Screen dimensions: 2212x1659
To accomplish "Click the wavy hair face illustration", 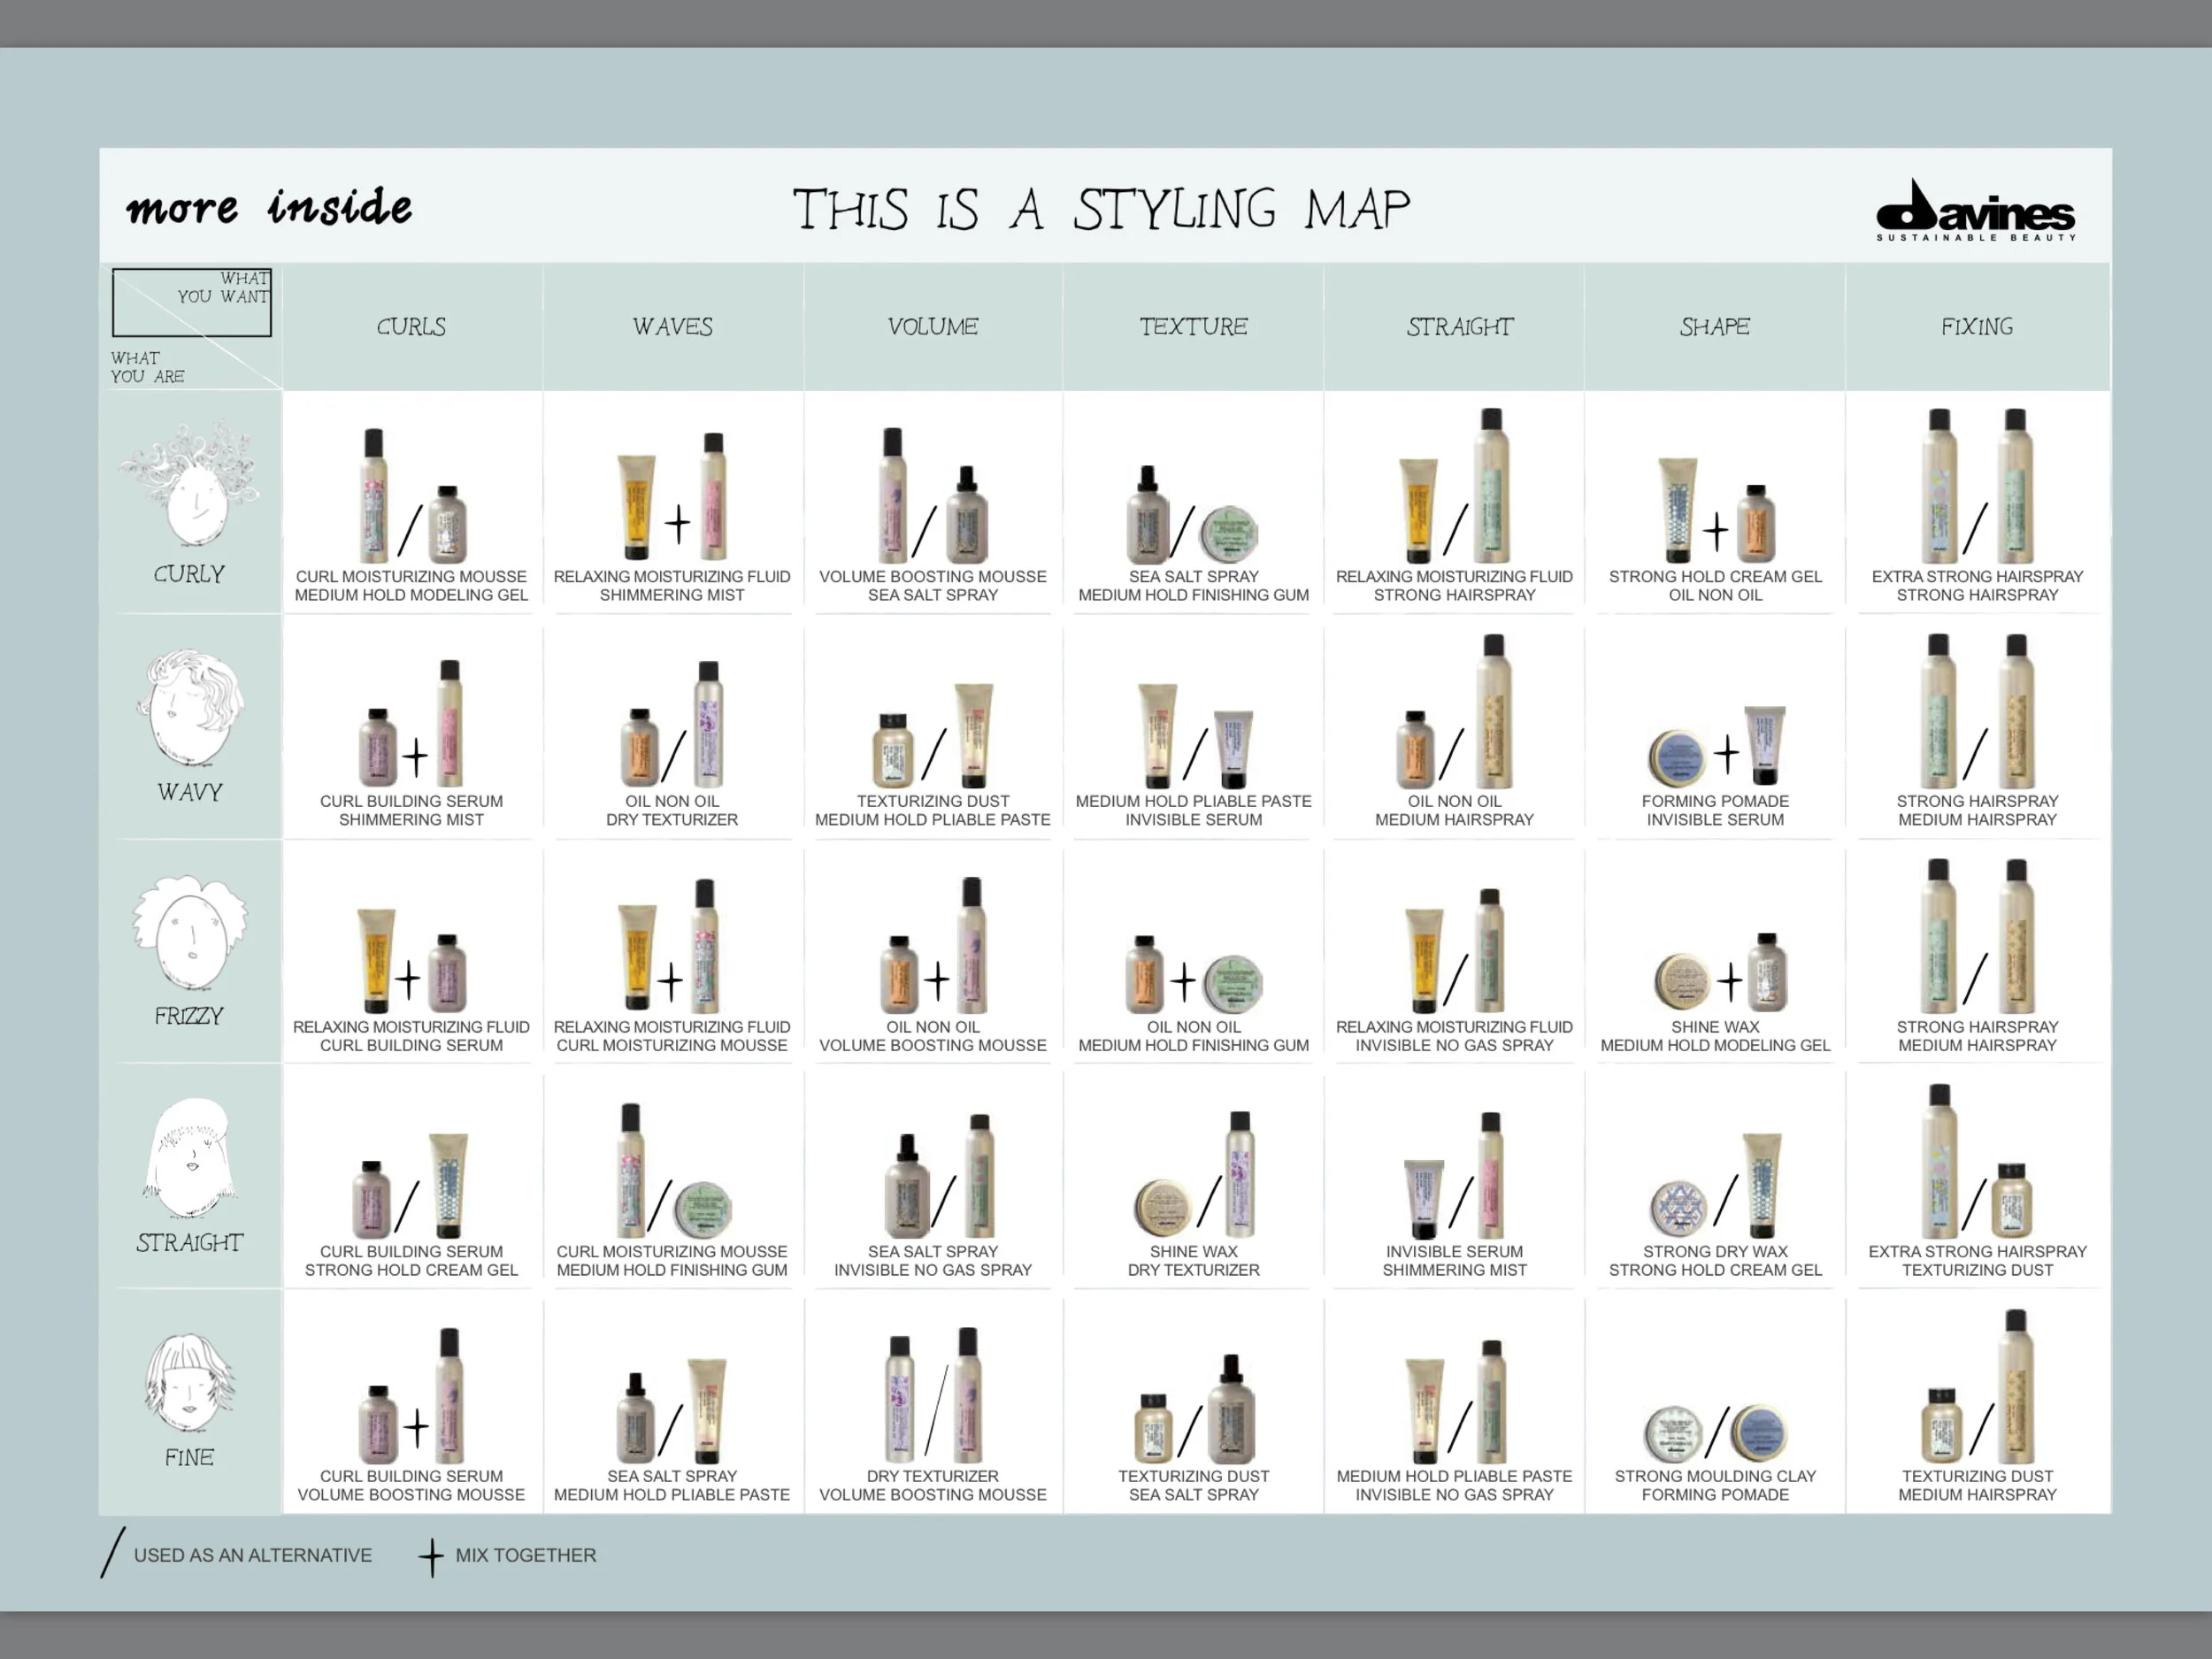I will pos(191,709).
